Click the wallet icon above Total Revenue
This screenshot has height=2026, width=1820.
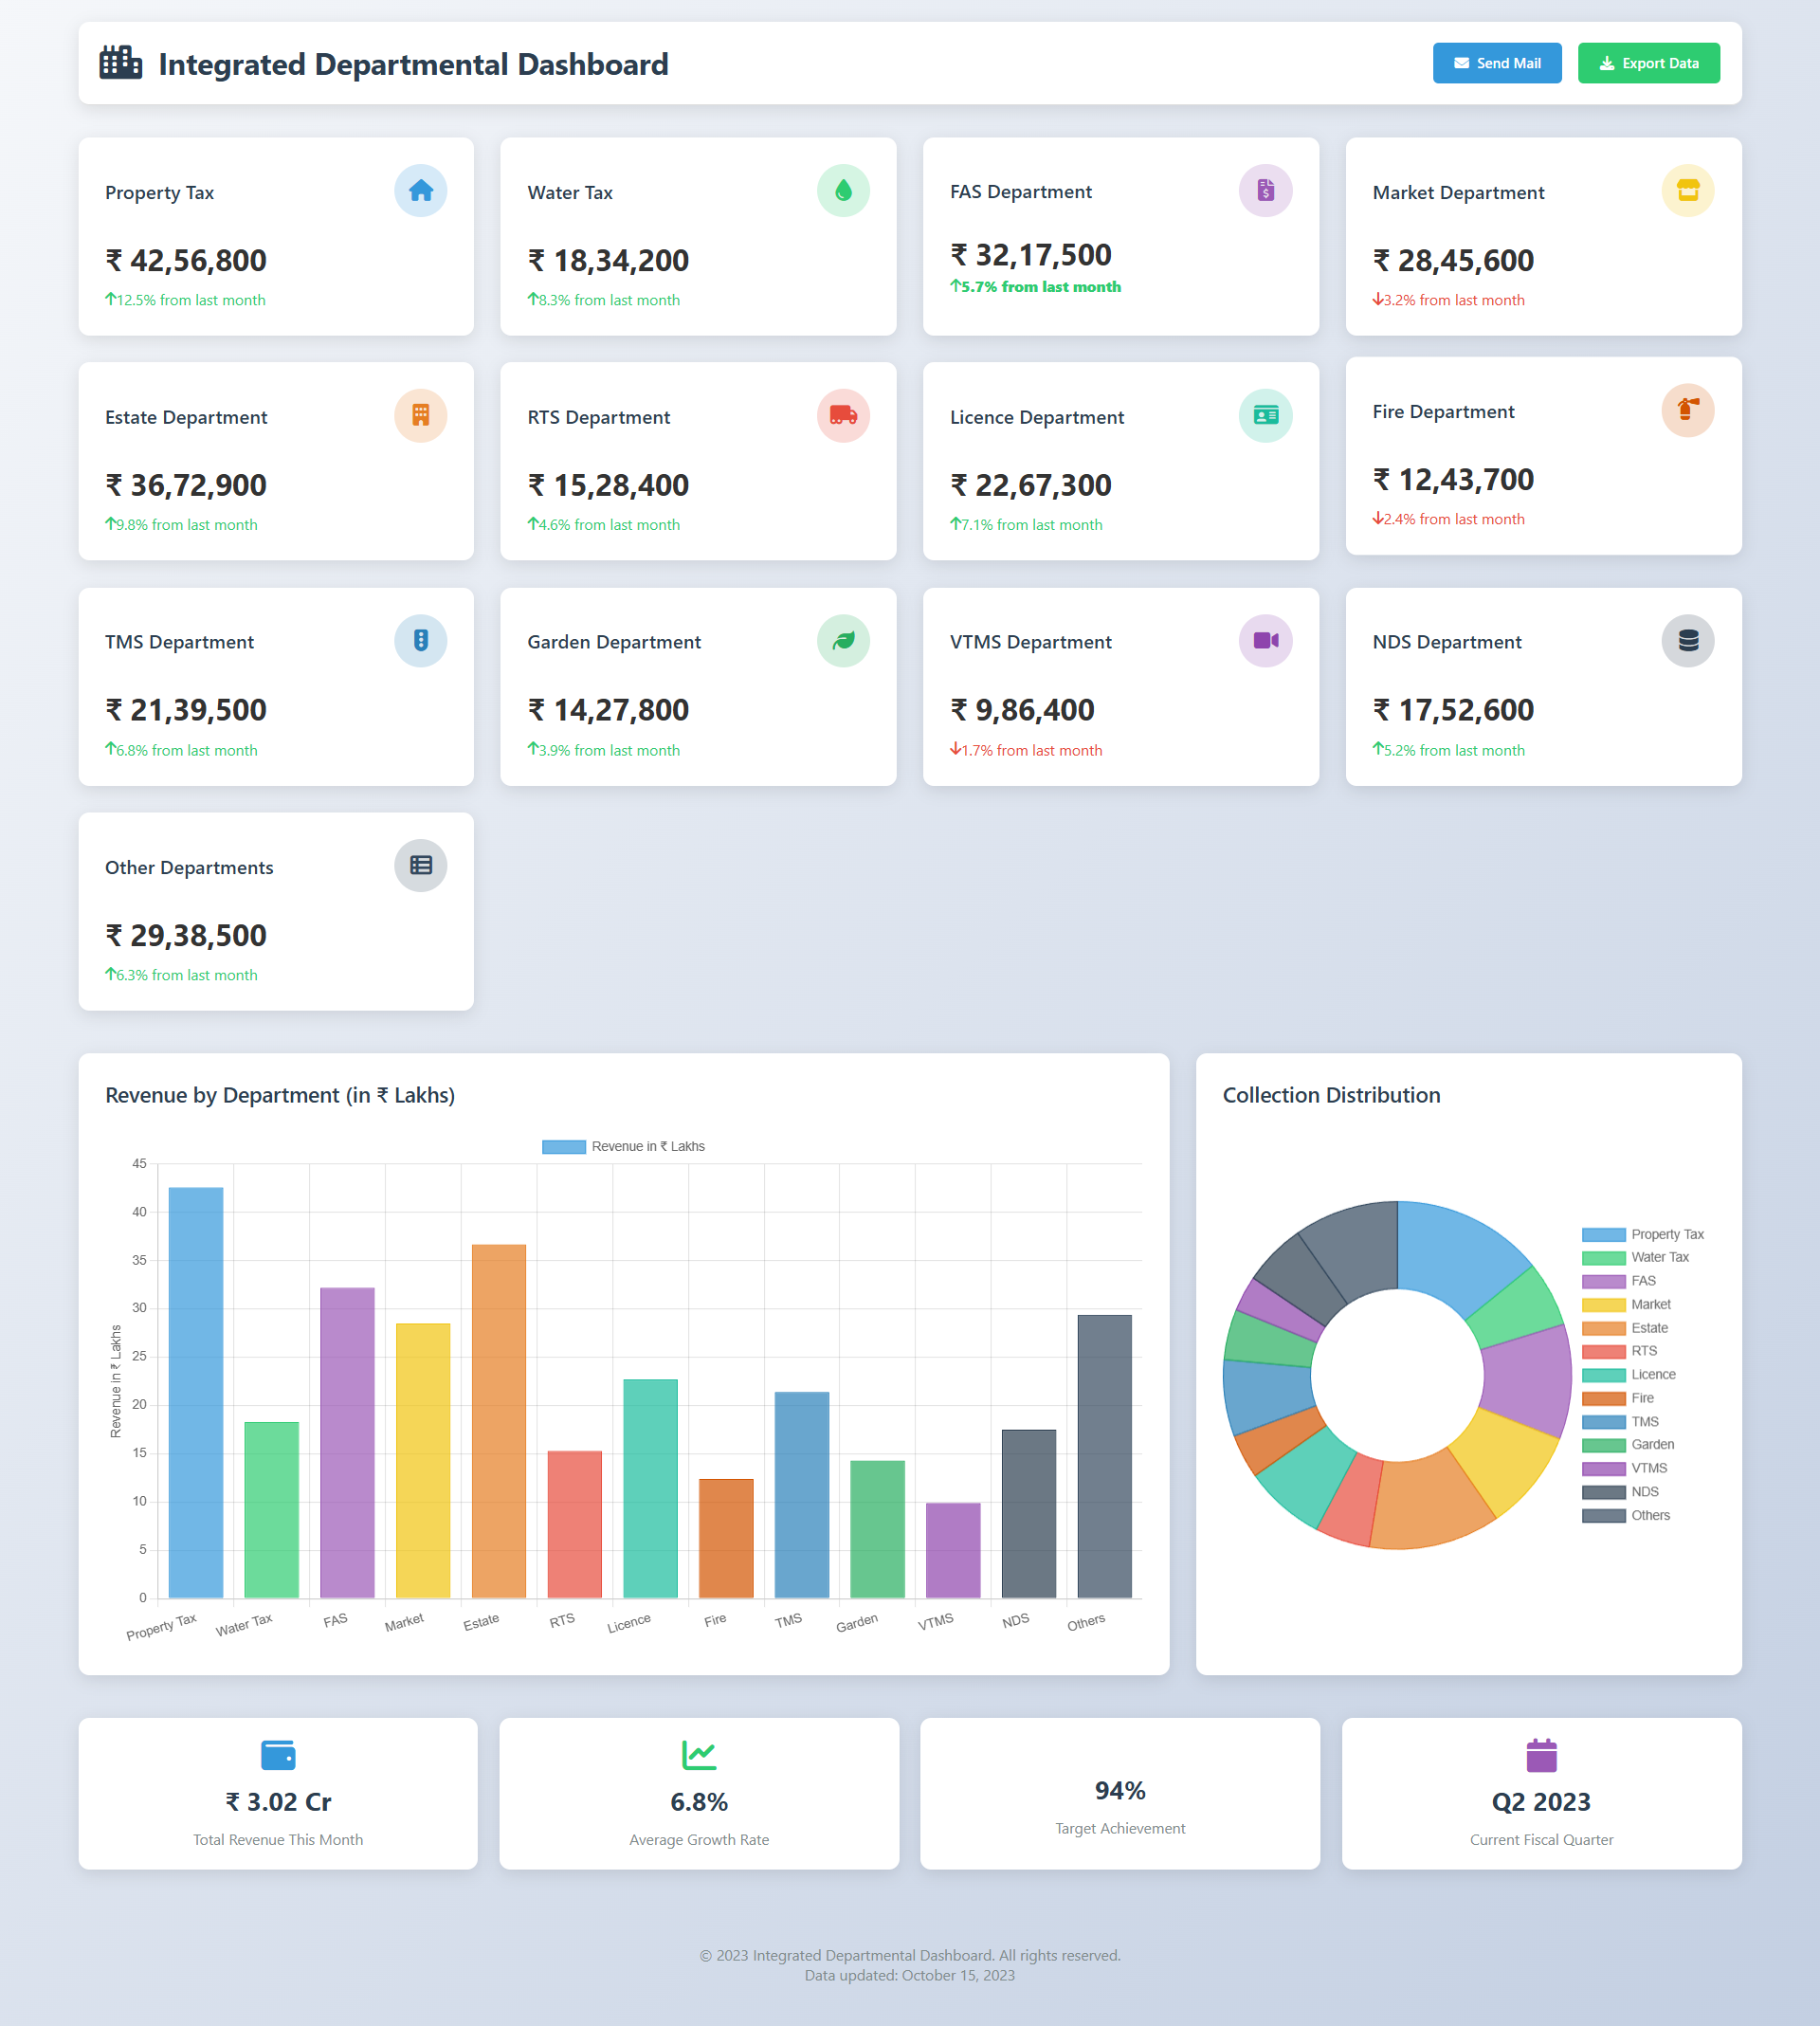(x=278, y=1755)
